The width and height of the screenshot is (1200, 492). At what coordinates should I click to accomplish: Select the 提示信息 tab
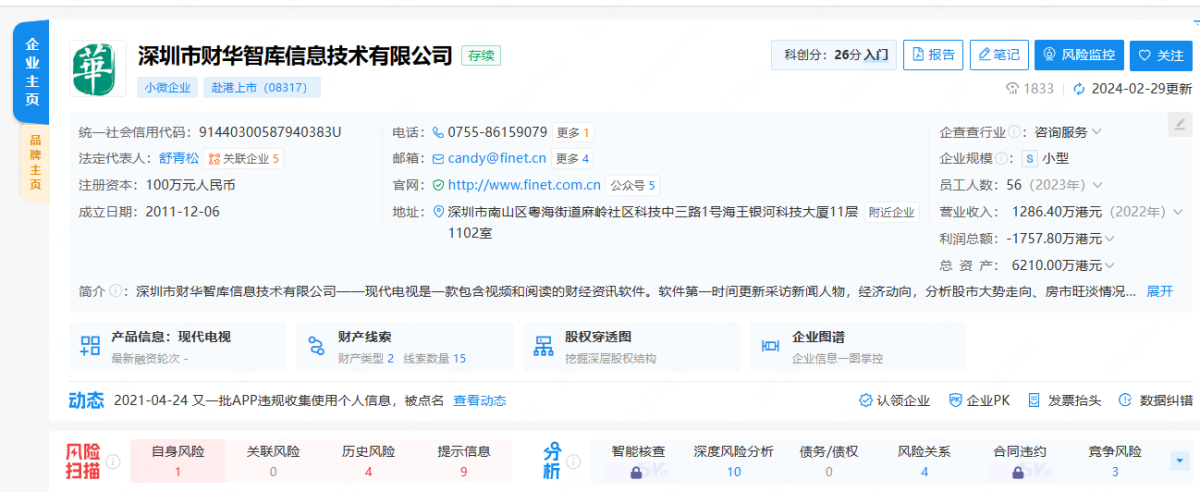pos(464,461)
